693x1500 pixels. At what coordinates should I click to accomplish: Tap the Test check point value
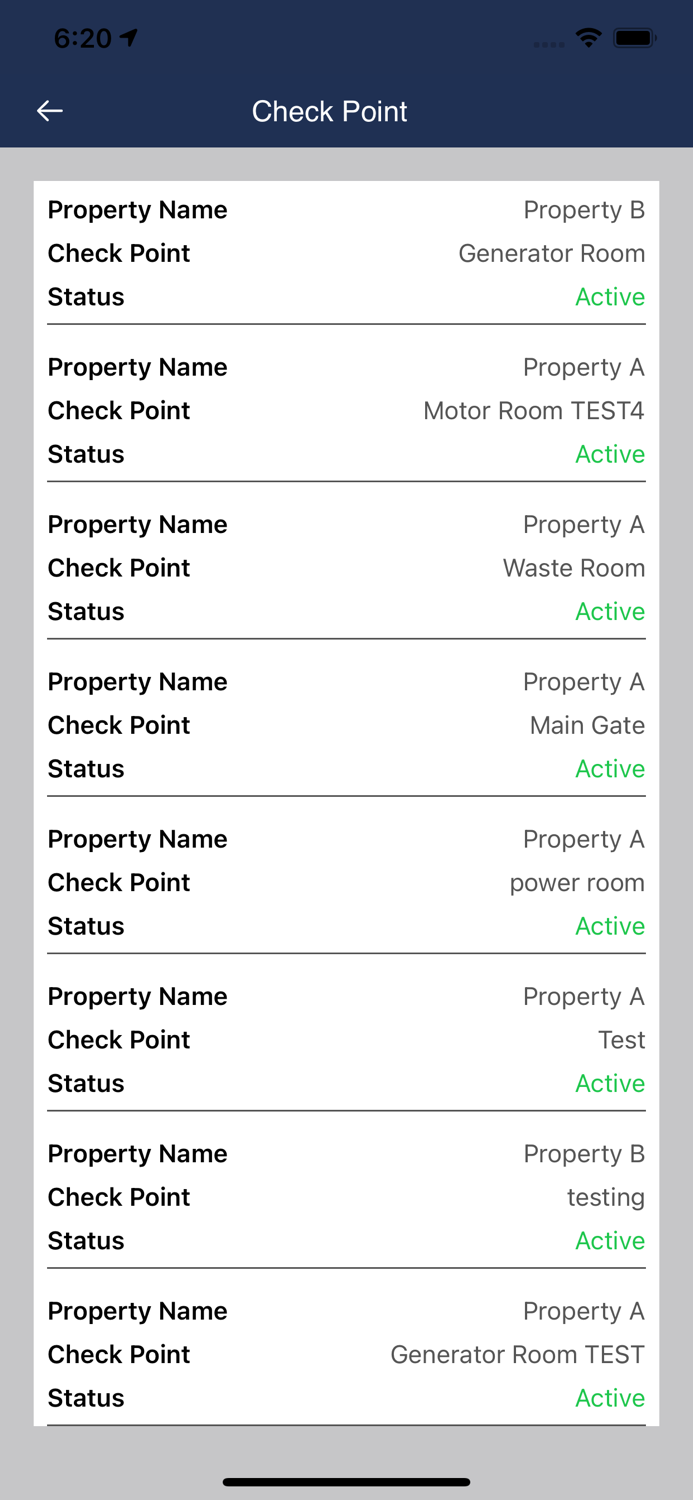pos(621,1040)
